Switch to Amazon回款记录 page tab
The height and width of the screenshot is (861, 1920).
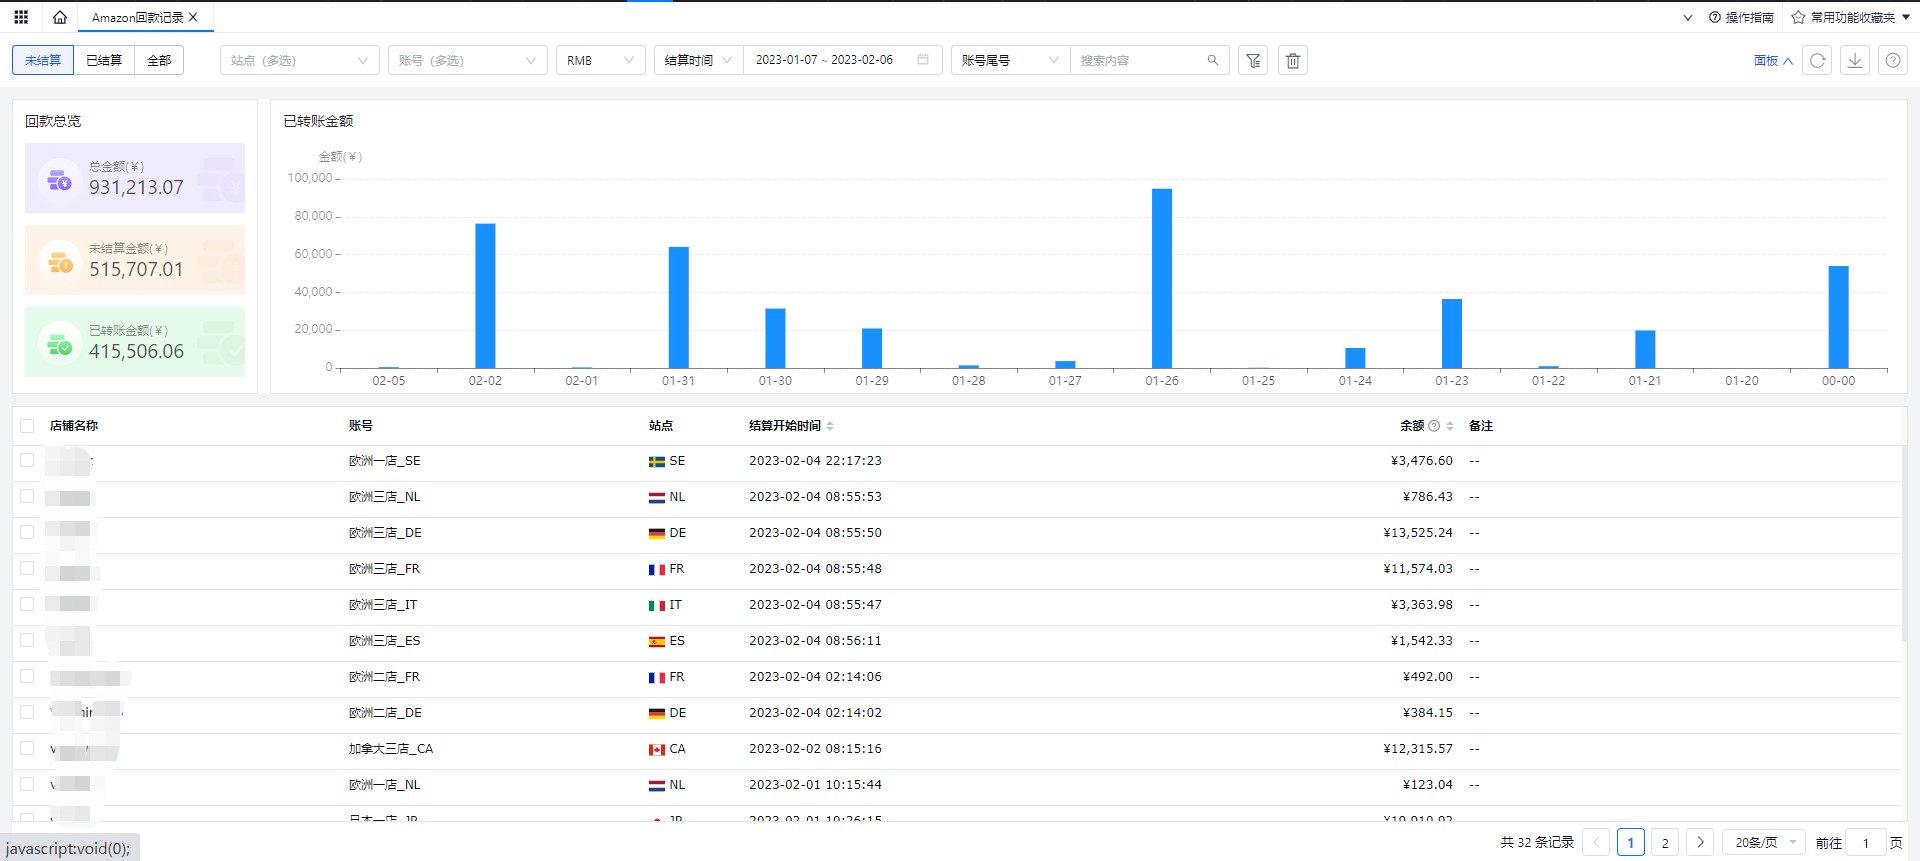pyautogui.click(x=137, y=17)
